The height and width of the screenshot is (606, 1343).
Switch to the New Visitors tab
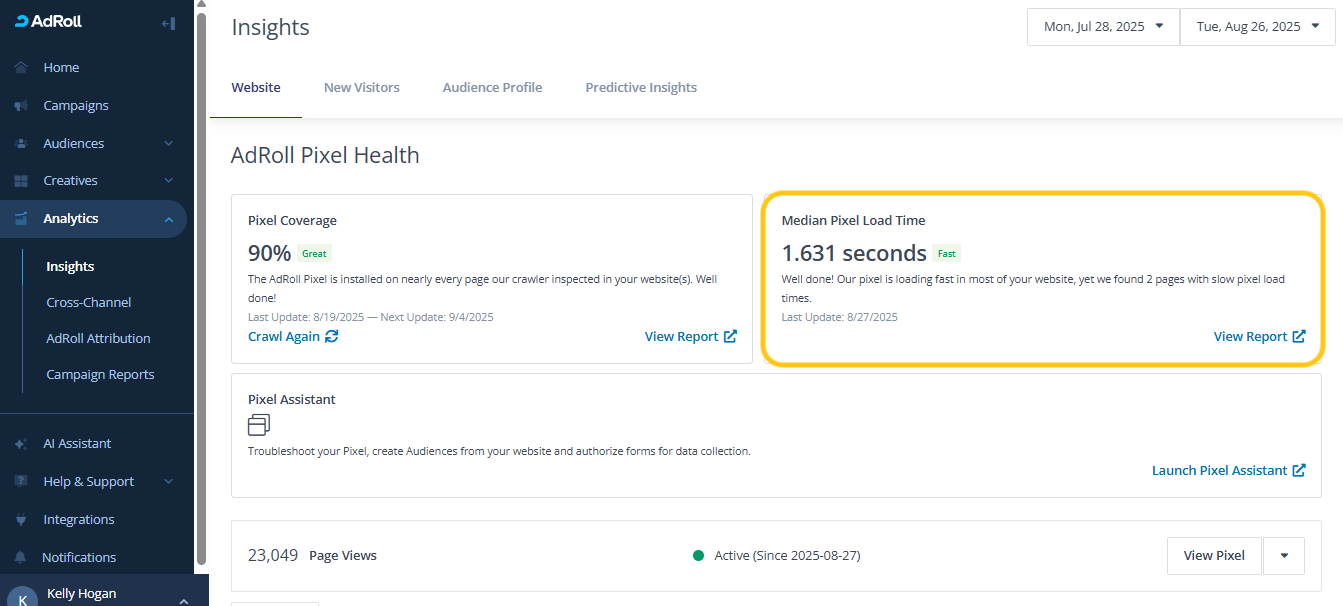pyautogui.click(x=361, y=88)
